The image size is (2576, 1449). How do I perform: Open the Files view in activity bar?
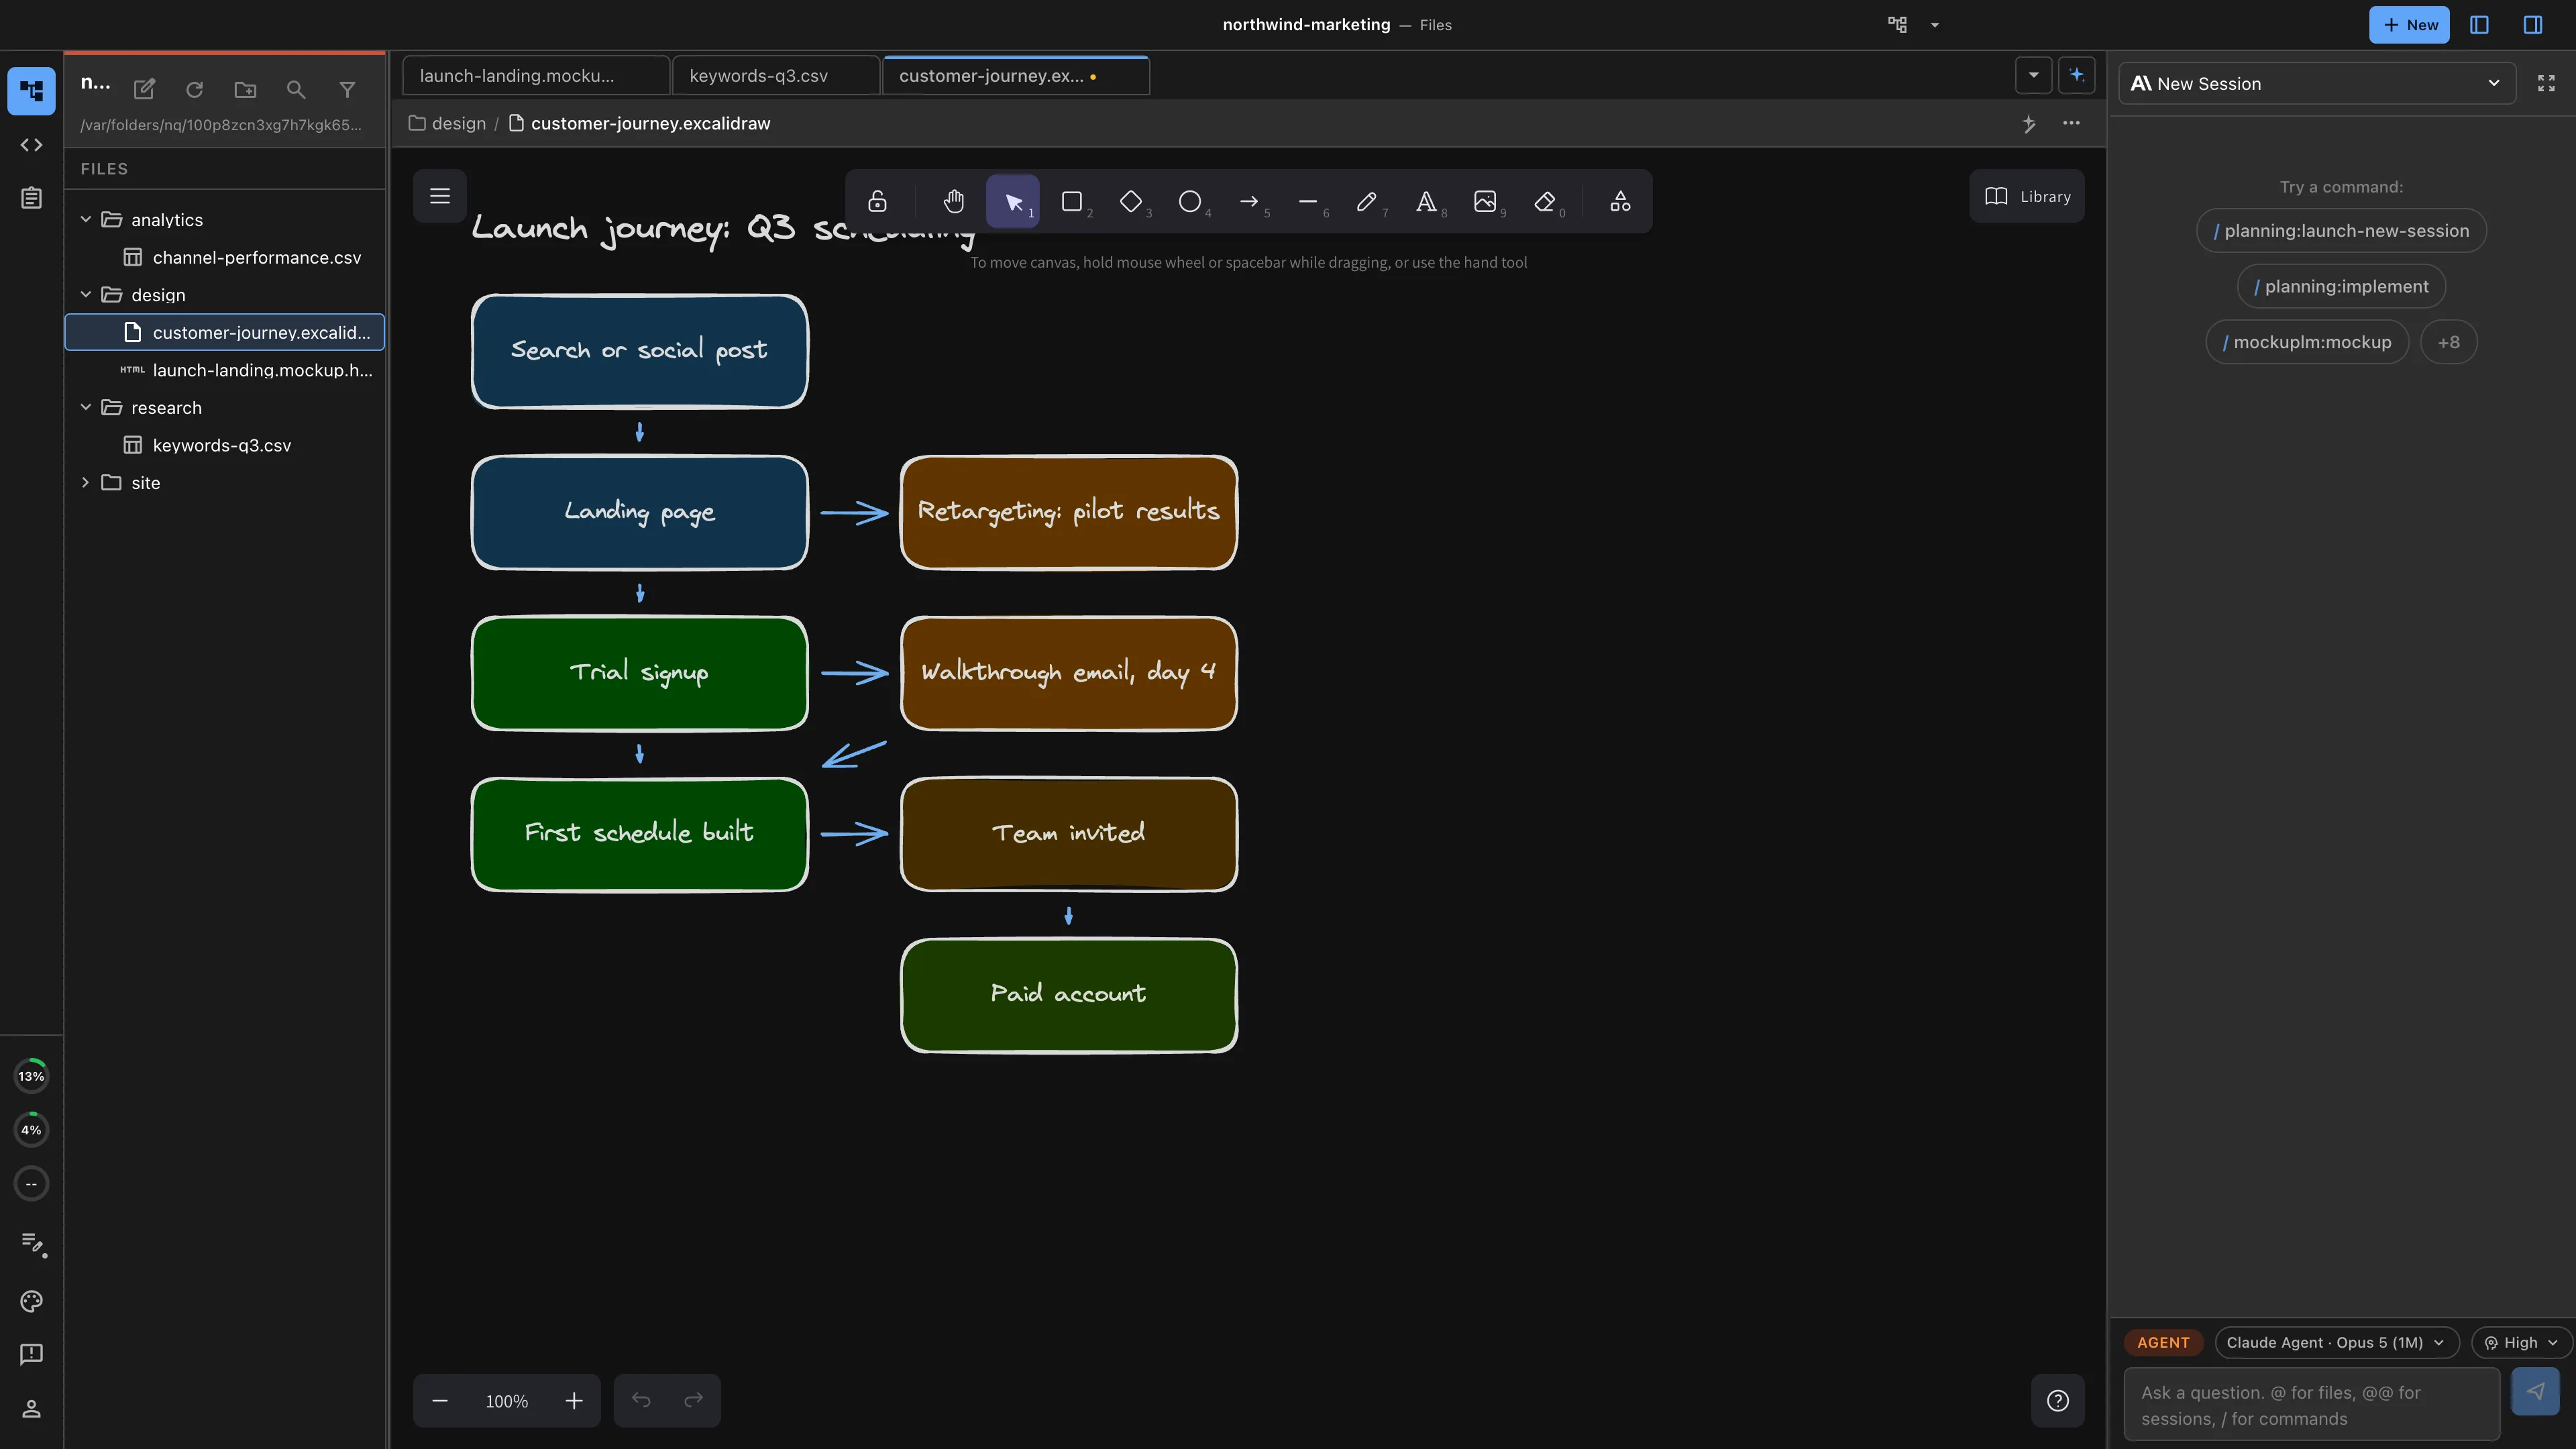pos(31,91)
